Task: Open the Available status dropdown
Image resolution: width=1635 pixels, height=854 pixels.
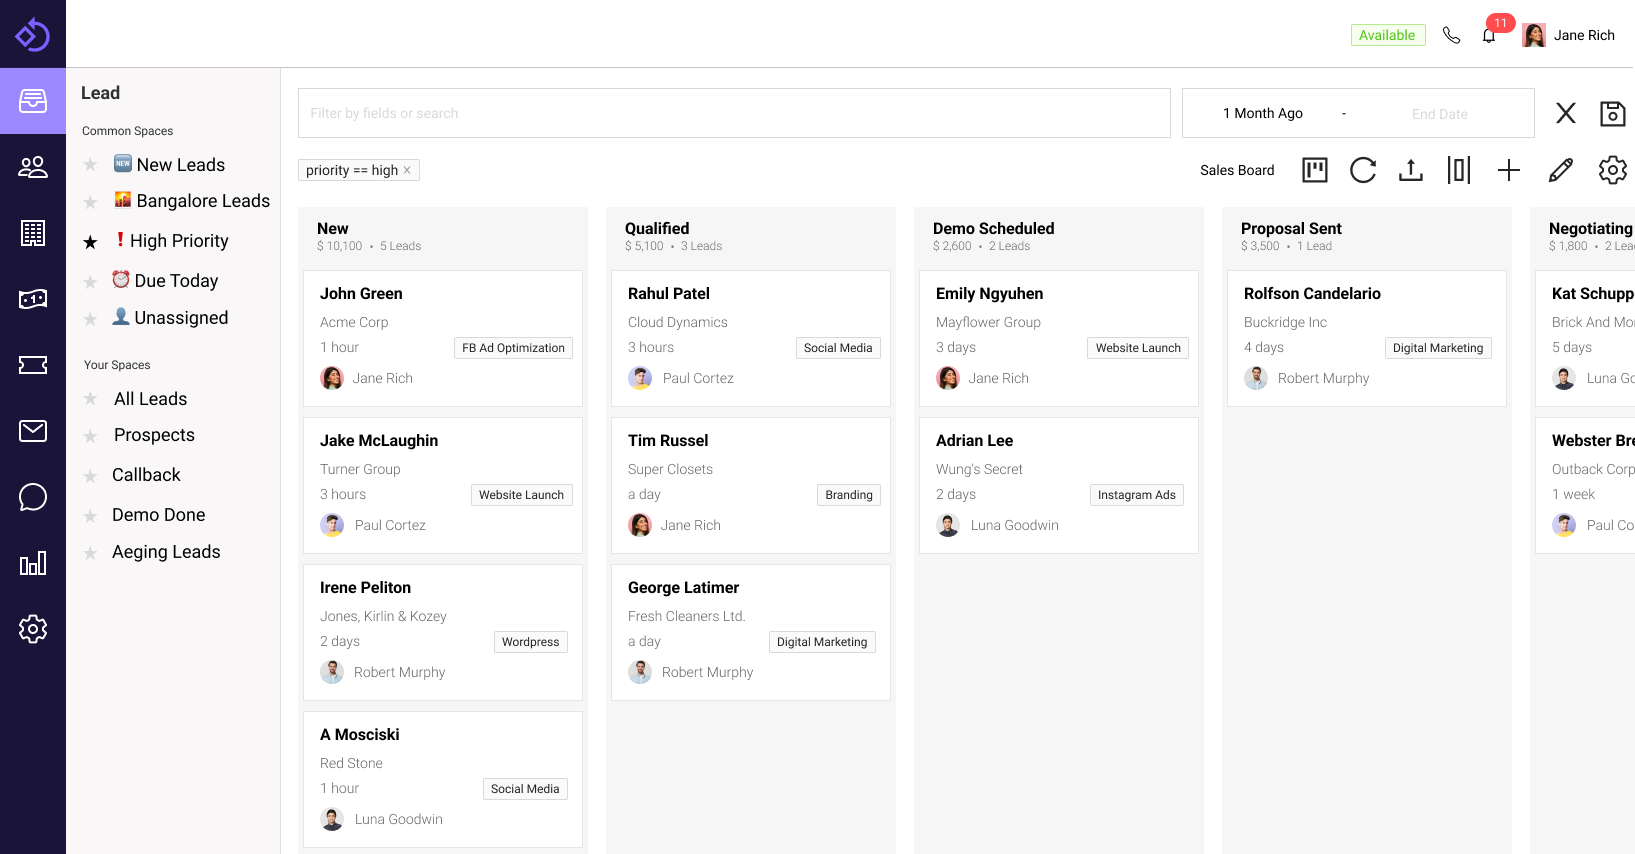Action: coord(1387,36)
